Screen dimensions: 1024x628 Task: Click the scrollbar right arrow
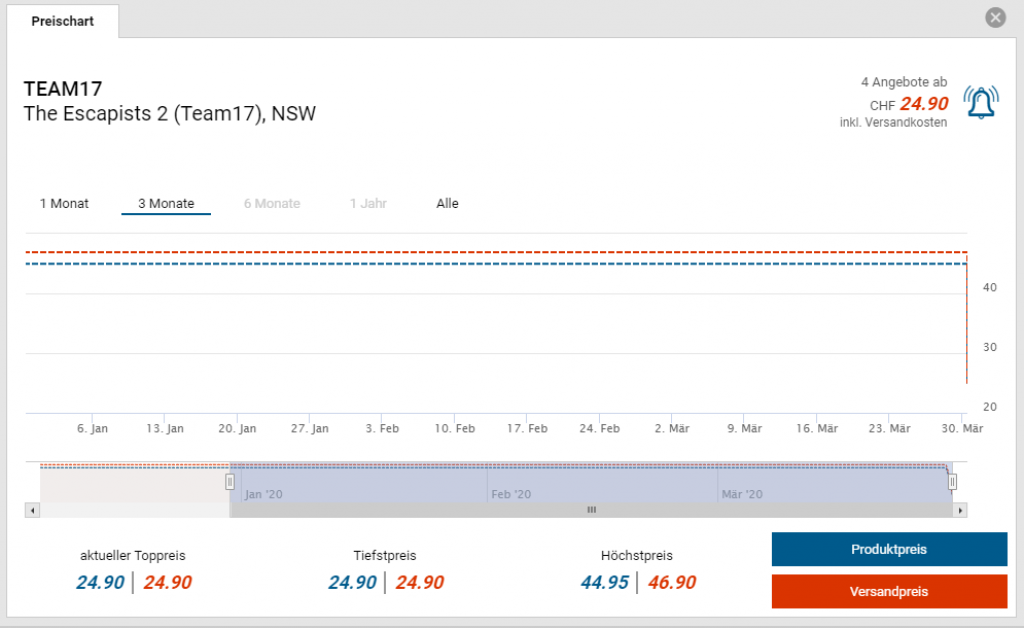click(x=960, y=510)
